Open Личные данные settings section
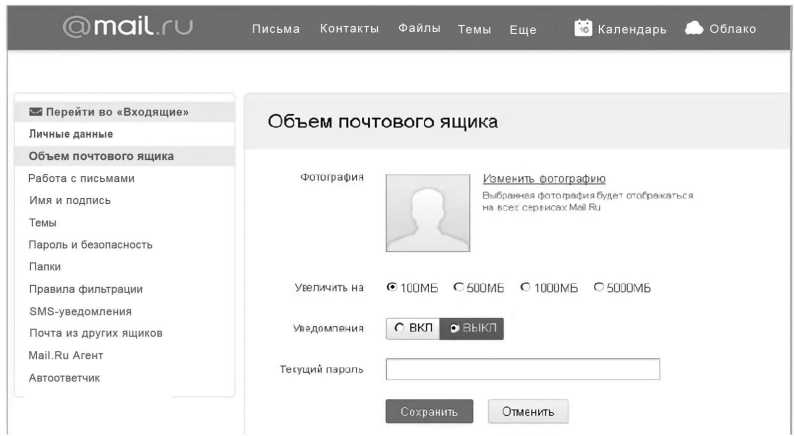This screenshot has width=794, height=436. pos(71,134)
